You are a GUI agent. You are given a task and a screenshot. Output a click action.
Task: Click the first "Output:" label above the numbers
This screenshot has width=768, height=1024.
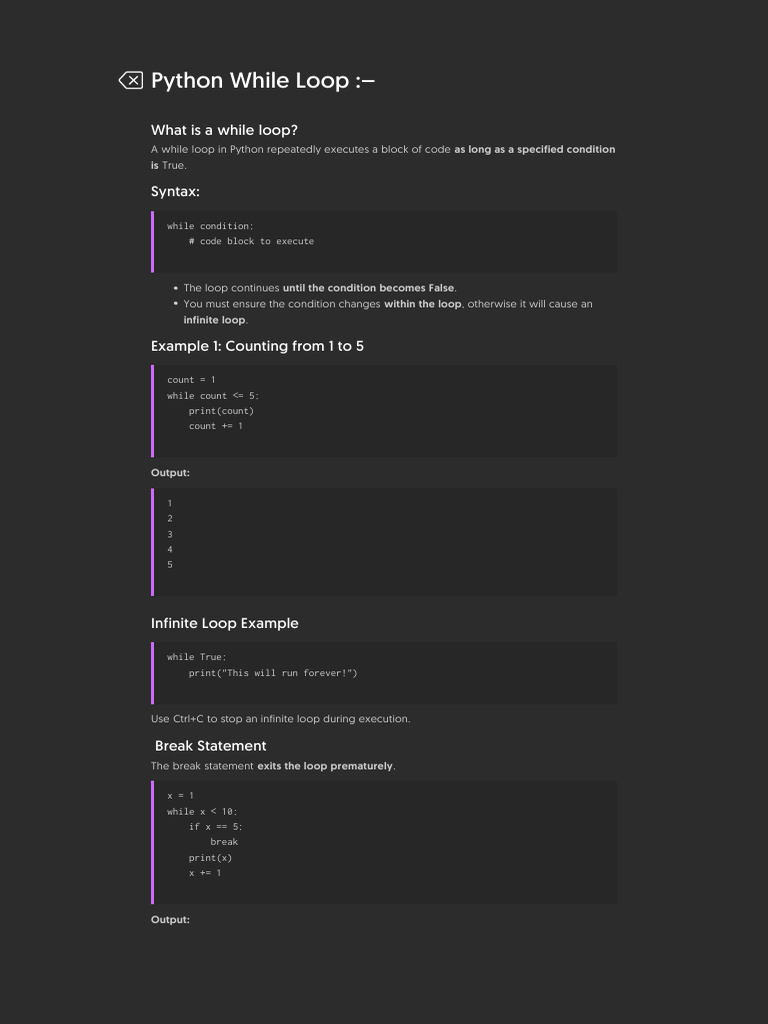pyautogui.click(x=170, y=473)
